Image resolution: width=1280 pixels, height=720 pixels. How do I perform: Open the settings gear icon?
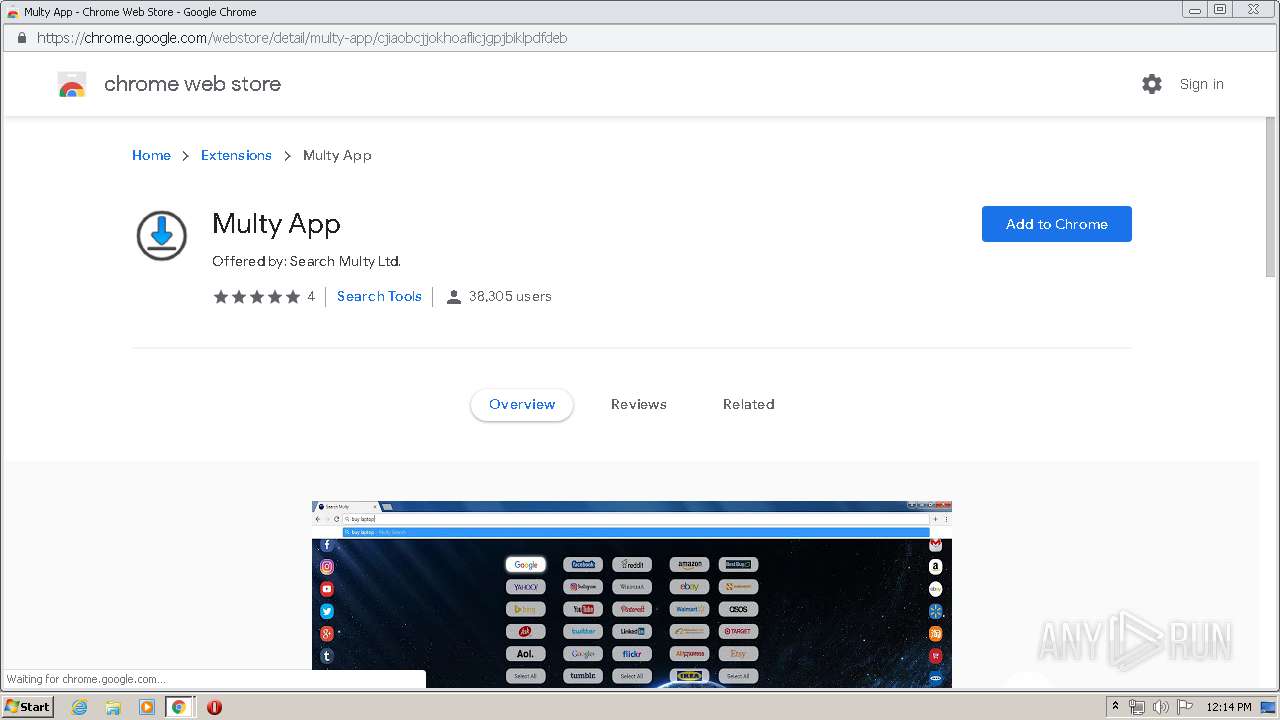click(x=1152, y=84)
